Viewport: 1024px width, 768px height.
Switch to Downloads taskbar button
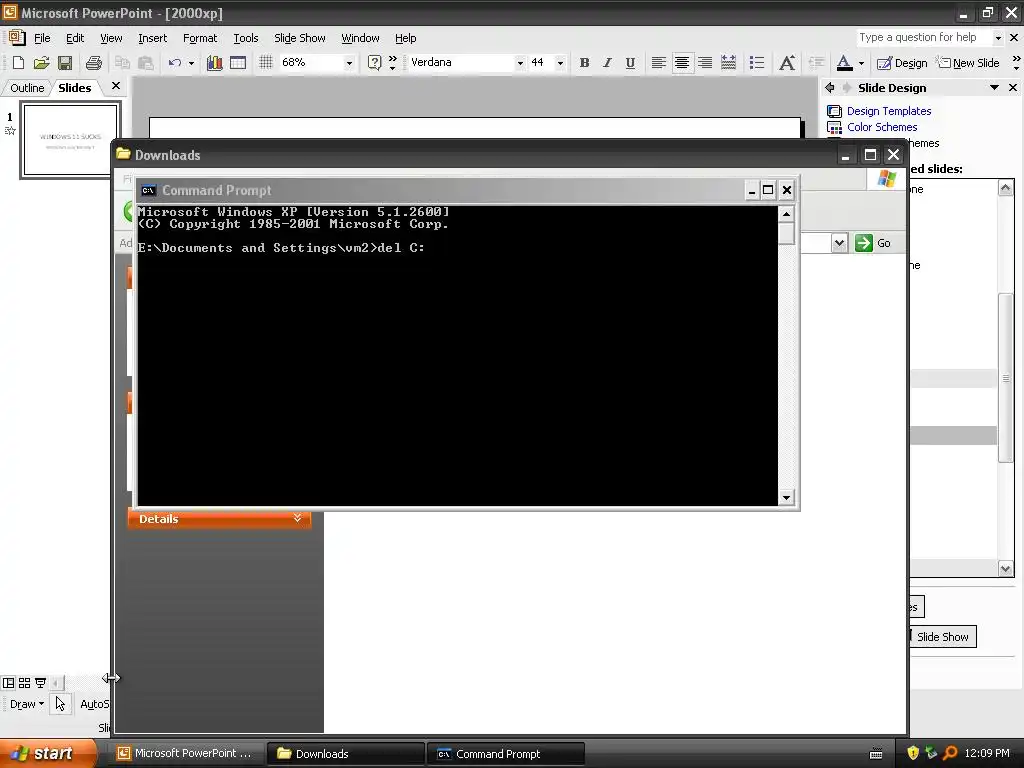tap(346, 754)
